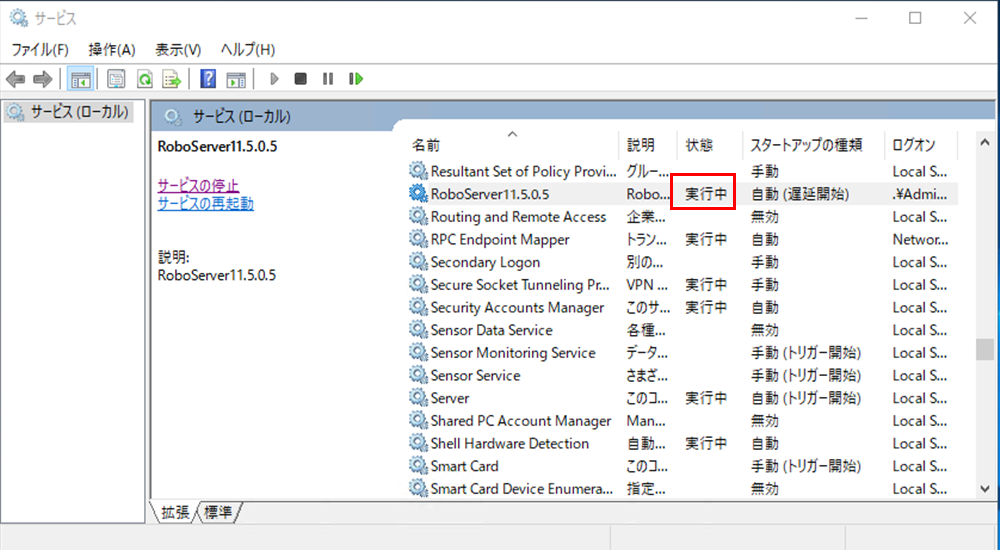
Task: Click 自動 (遅延開始) startup type of RoboServer
Action: point(800,194)
